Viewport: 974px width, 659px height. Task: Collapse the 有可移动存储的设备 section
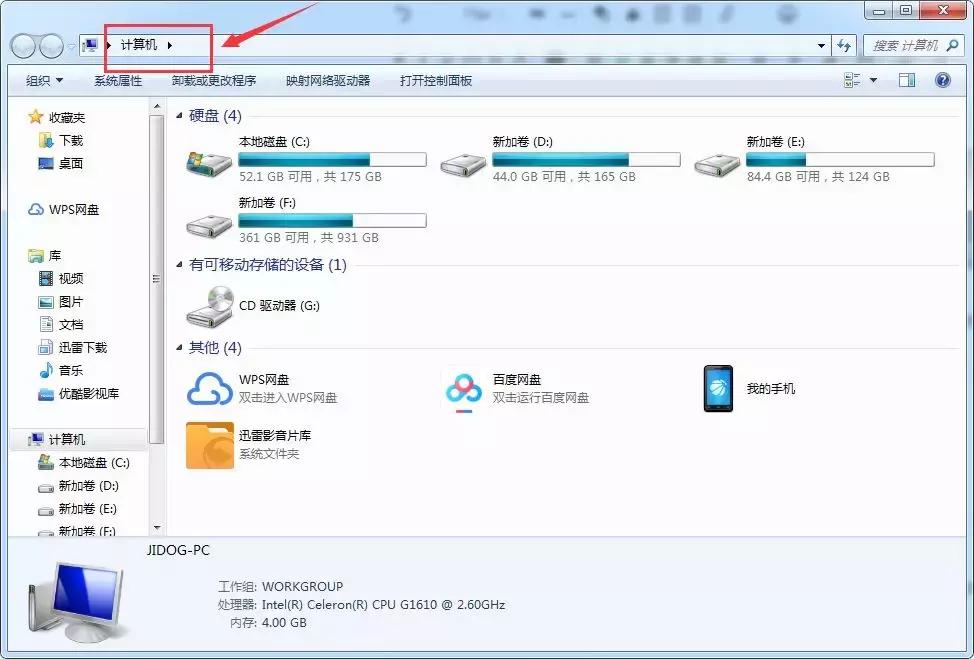click(x=179, y=267)
